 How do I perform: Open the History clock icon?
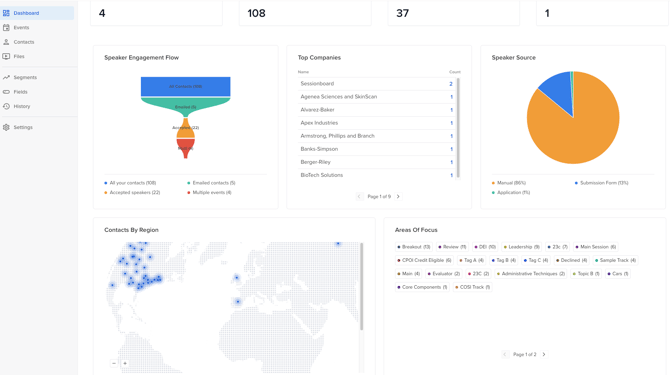(6, 106)
